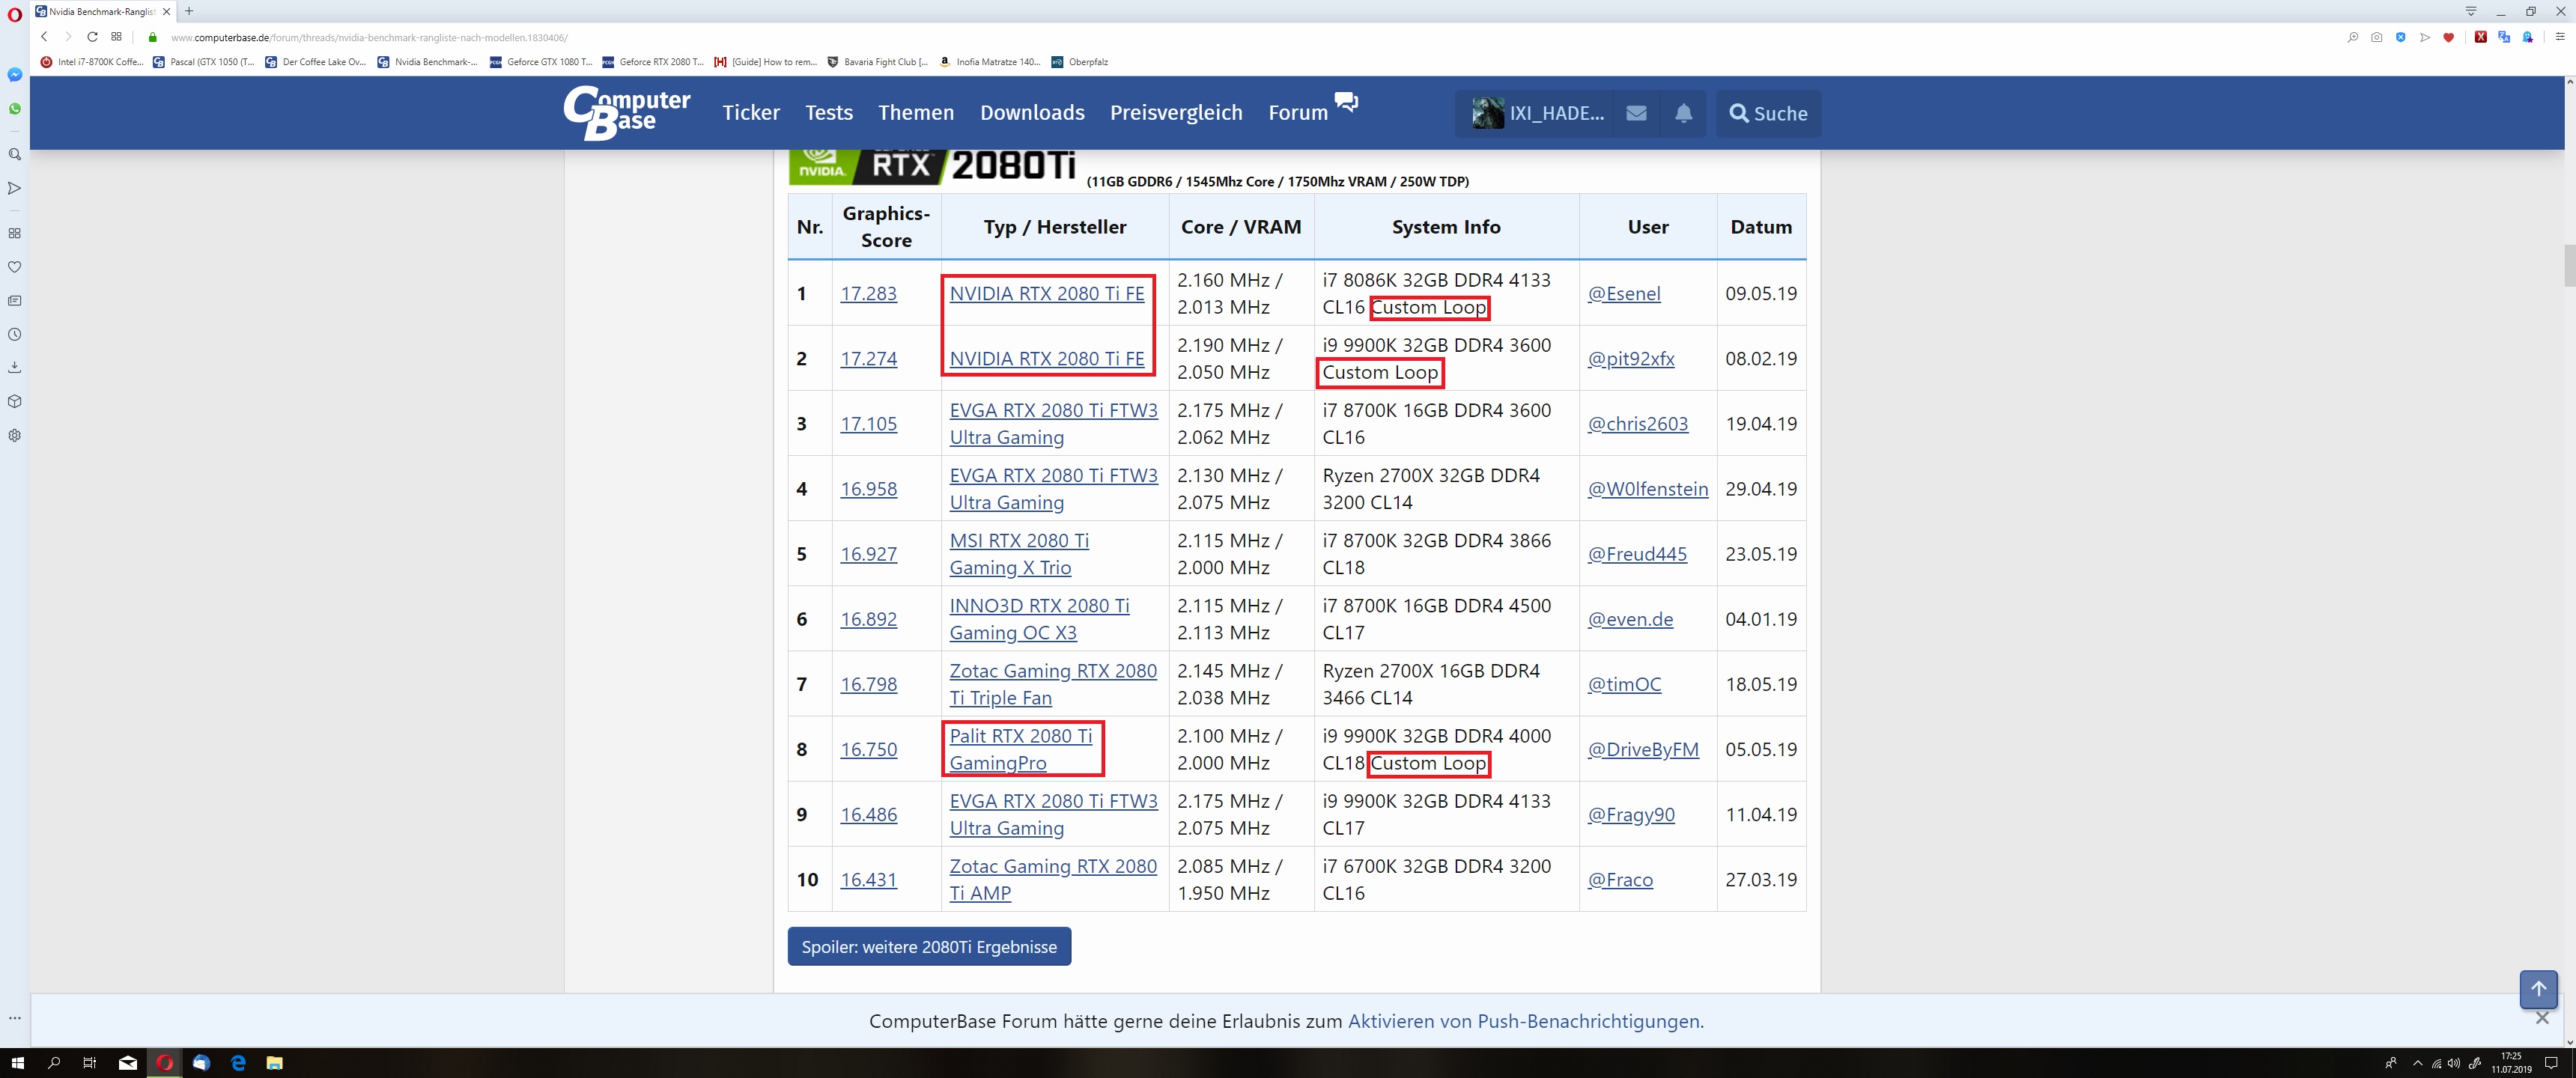Open WhatsApp in Opera sidebar
The height and width of the screenshot is (1078, 2576).
15,109
